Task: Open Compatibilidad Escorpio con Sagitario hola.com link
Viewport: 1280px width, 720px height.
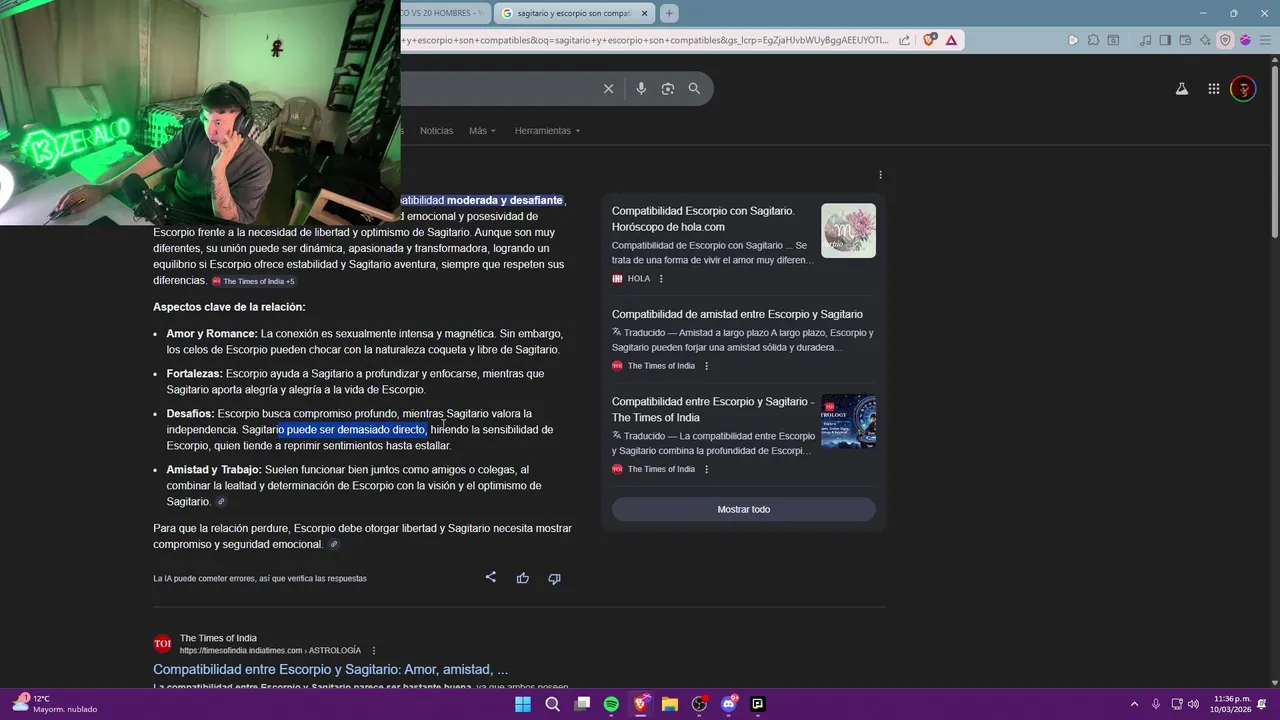Action: [x=703, y=219]
